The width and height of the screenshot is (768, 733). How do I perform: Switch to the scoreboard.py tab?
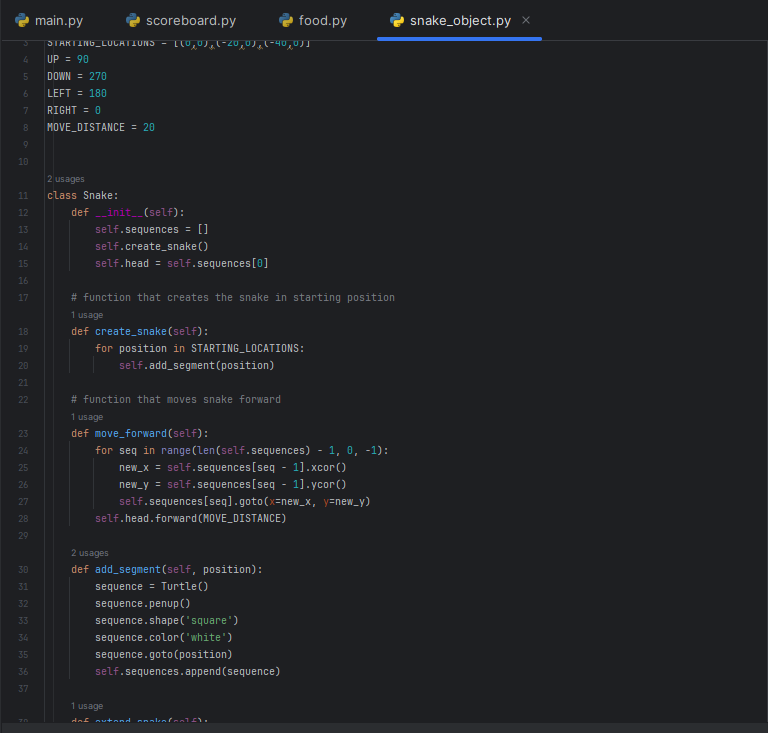[x=190, y=20]
